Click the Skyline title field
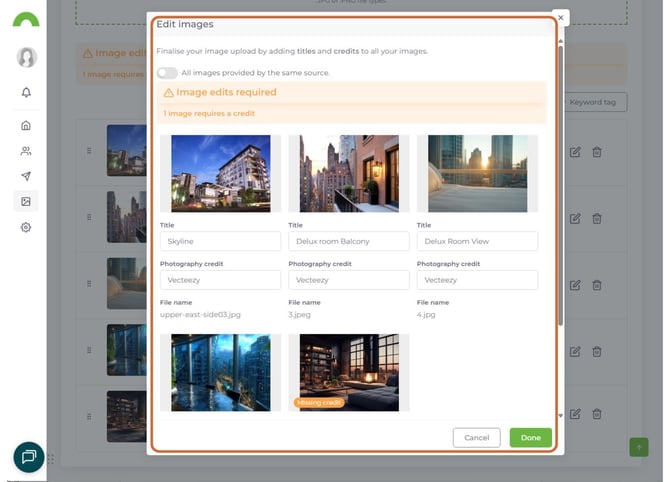The height and width of the screenshot is (482, 670). tap(220, 241)
